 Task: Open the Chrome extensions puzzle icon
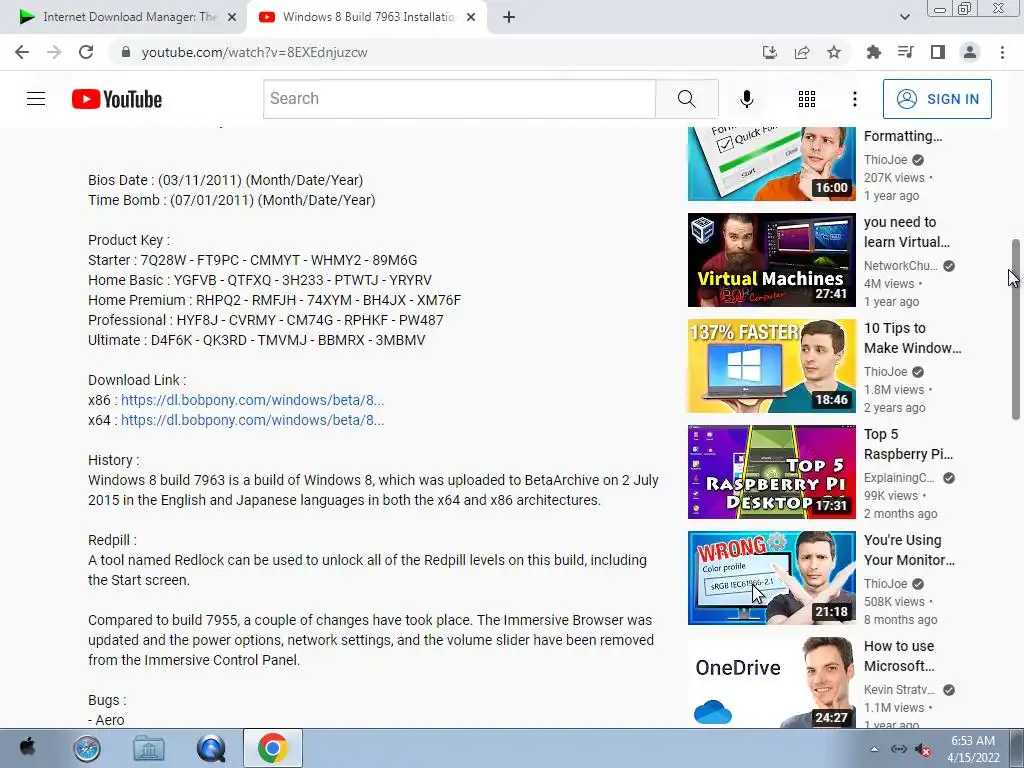pos(873,52)
